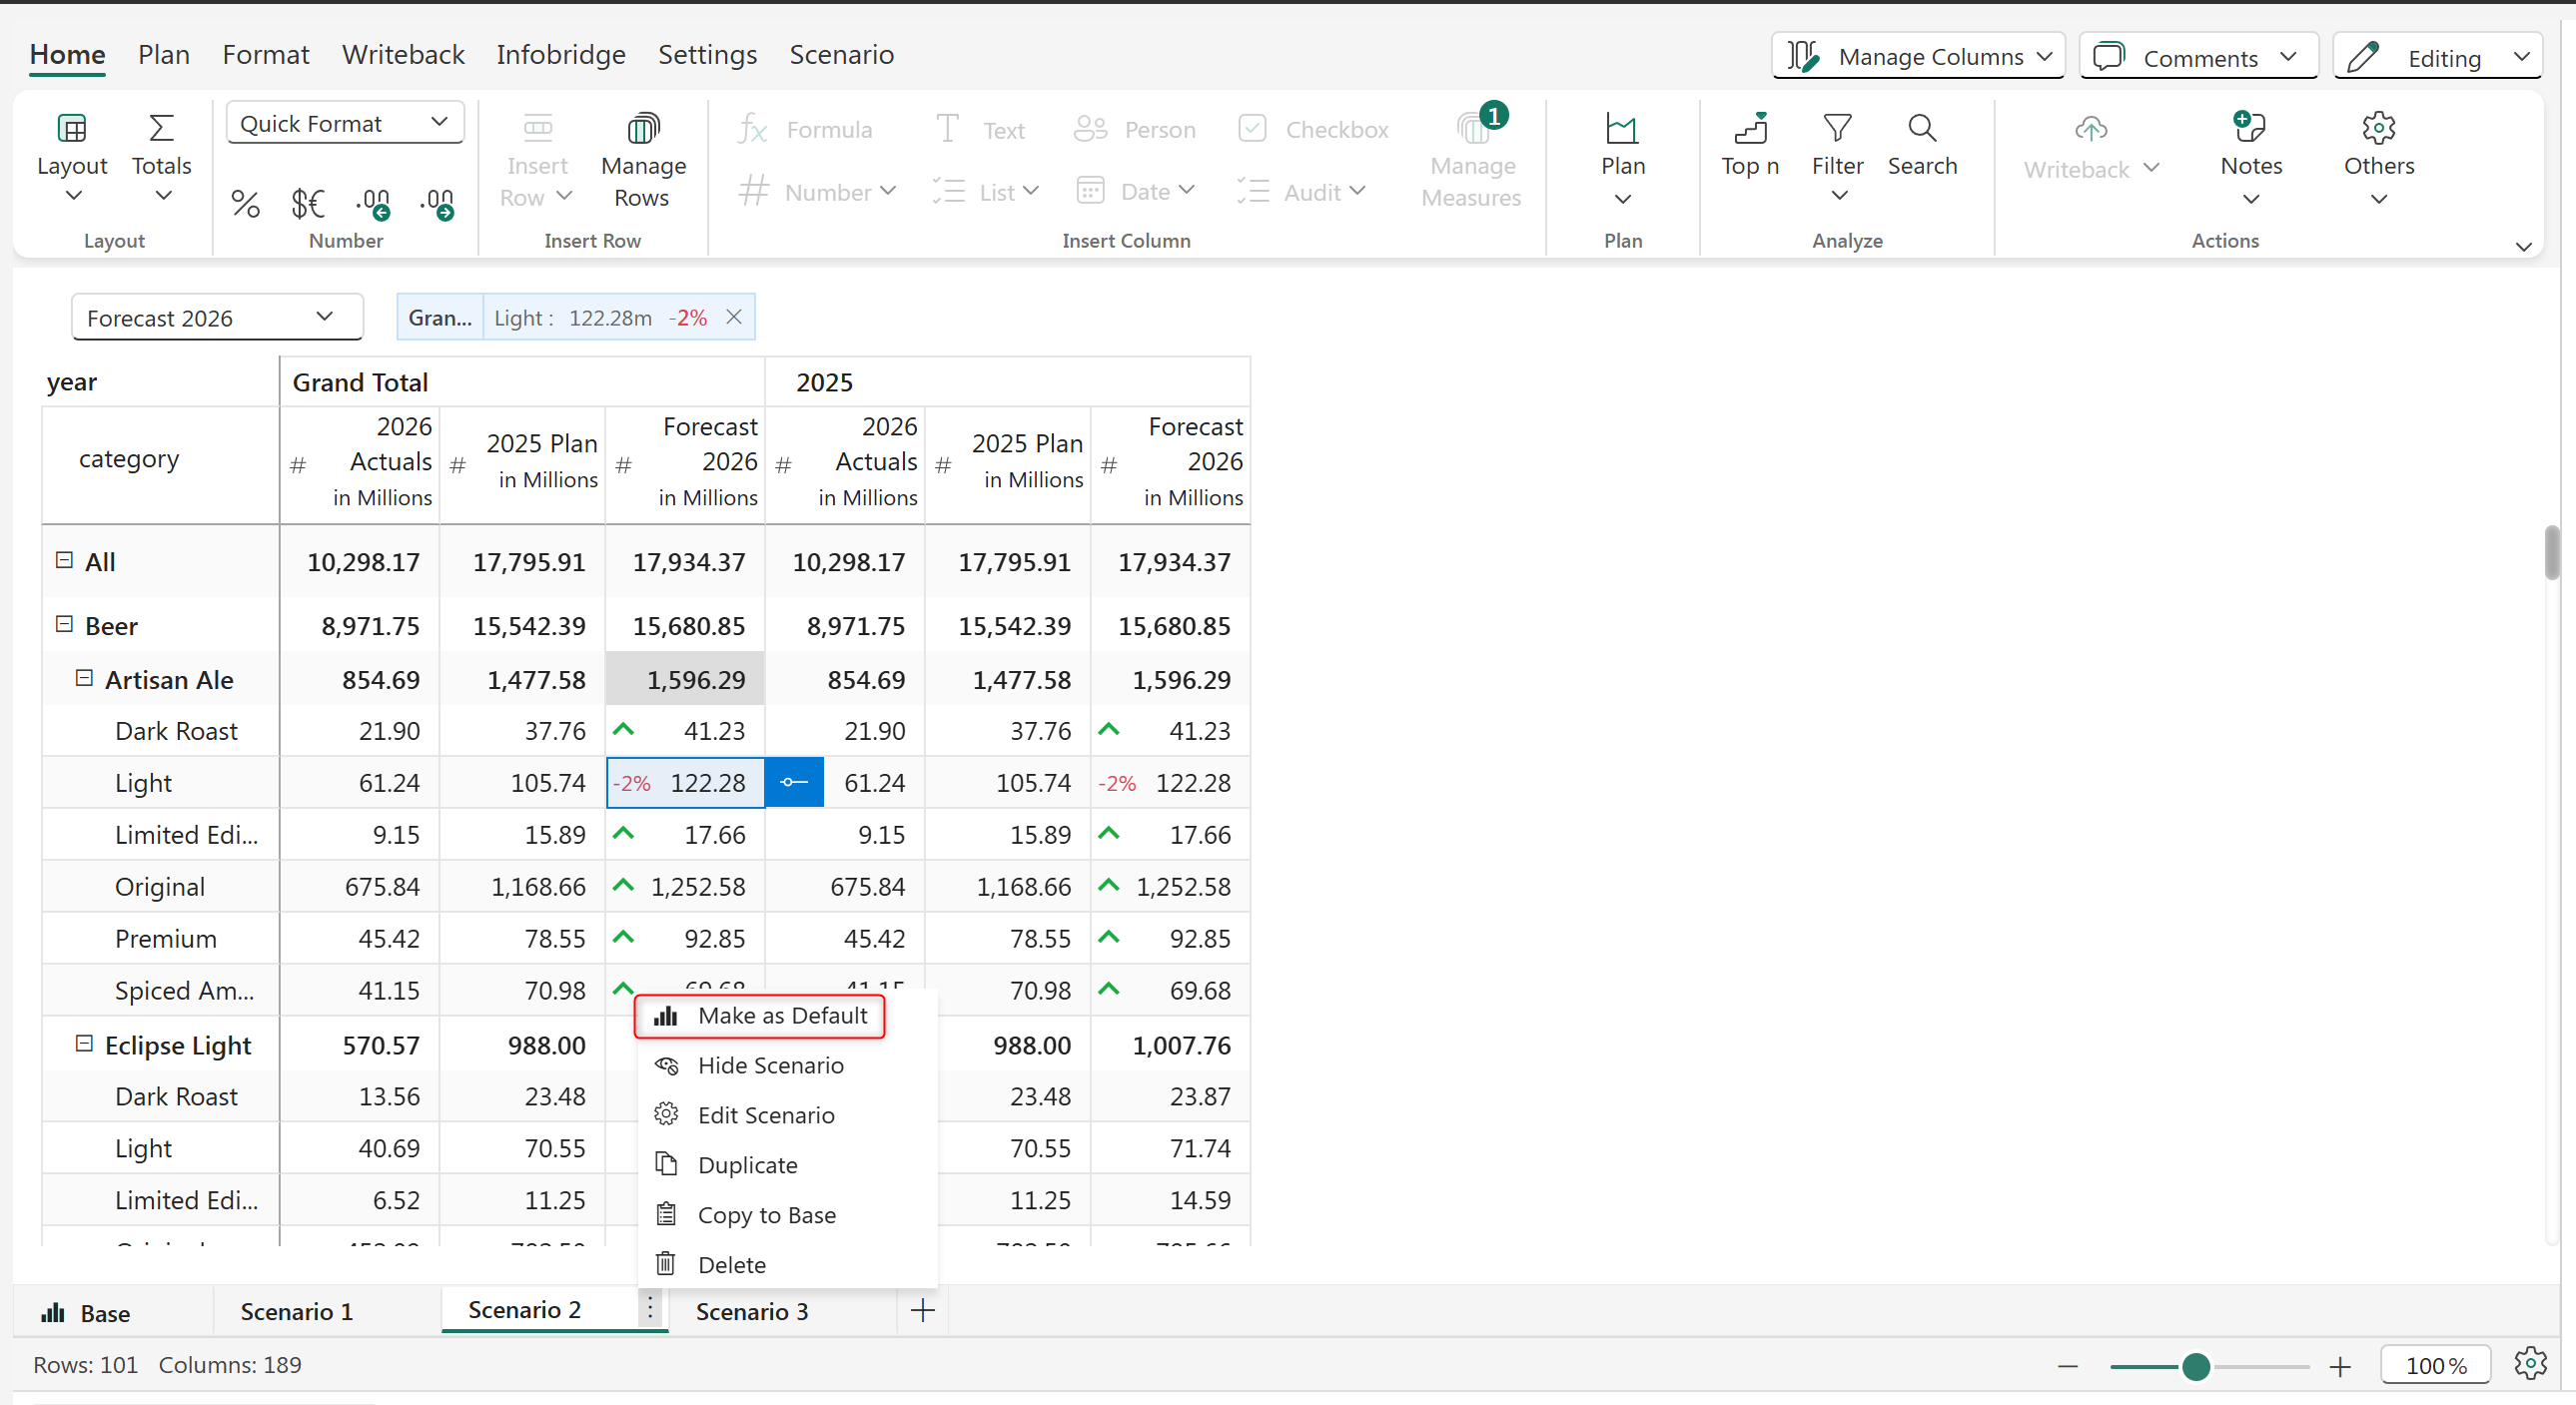Add a new scenario with plus button
This screenshot has width=2576, height=1405.
tap(923, 1311)
